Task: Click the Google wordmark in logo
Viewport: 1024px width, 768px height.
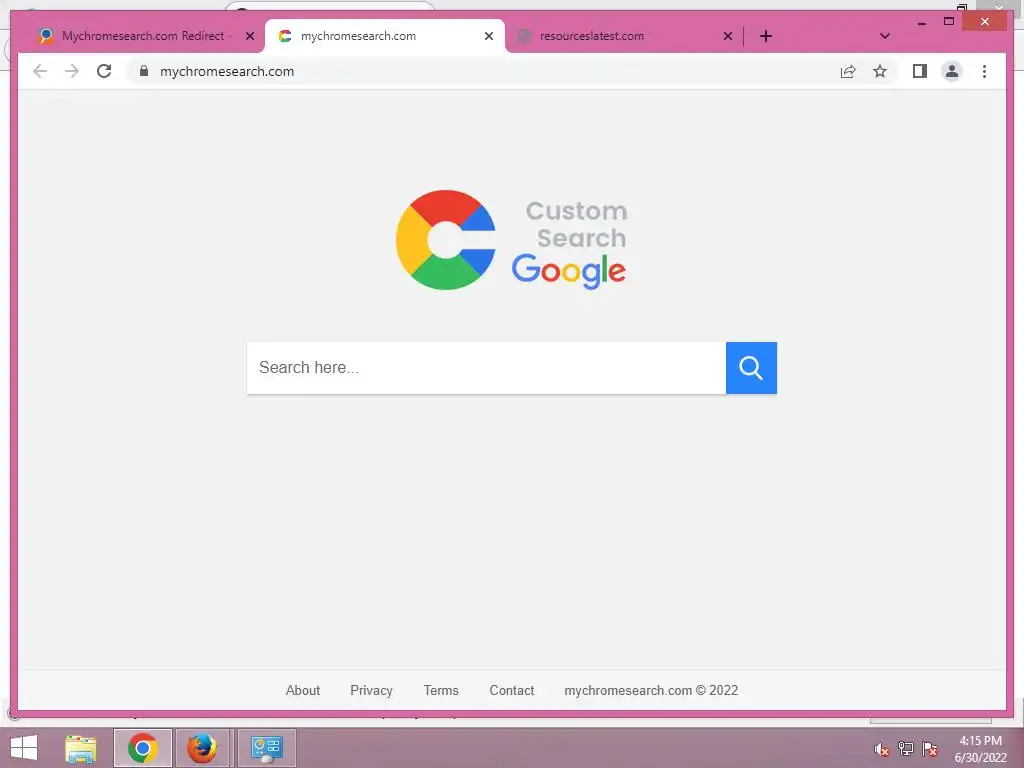Action: click(x=568, y=270)
